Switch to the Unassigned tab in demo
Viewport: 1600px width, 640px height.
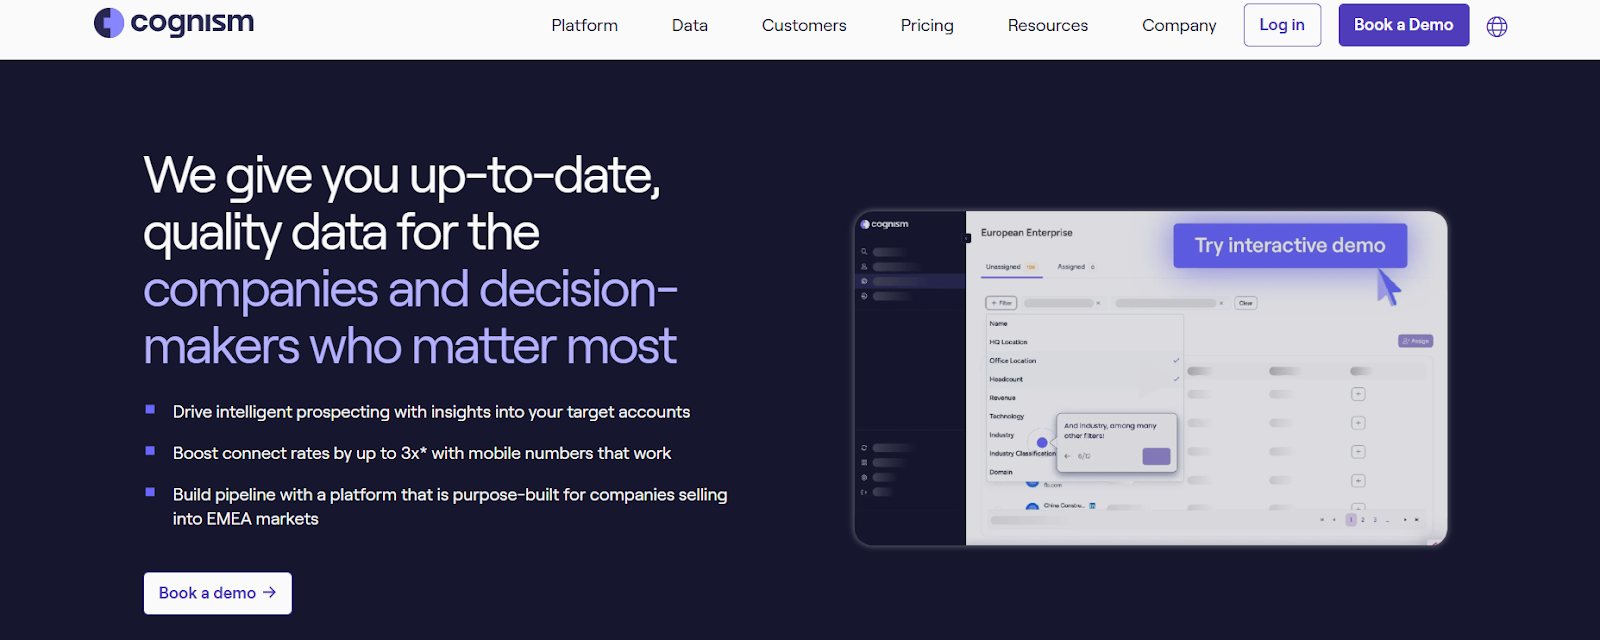click(x=1011, y=267)
